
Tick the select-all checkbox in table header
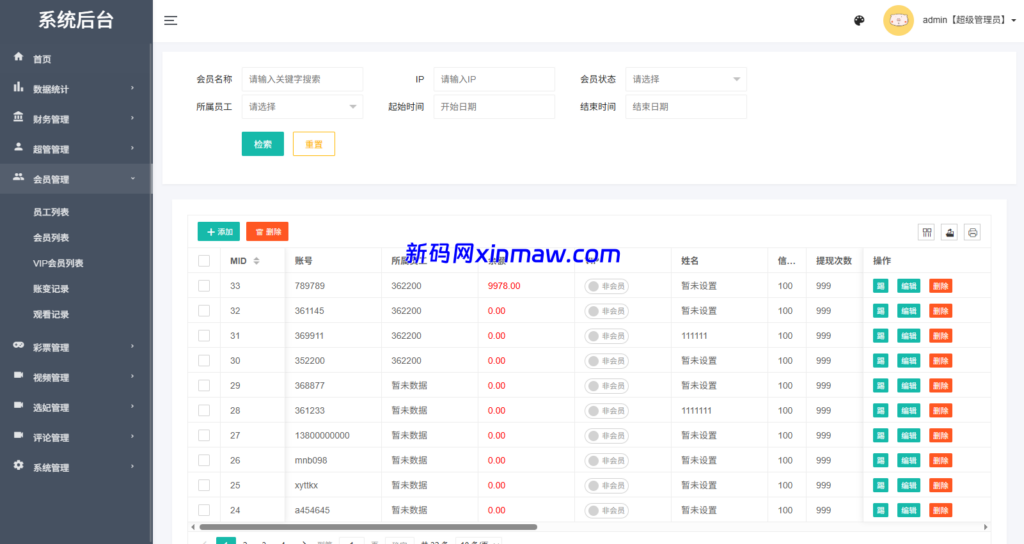pos(204,261)
